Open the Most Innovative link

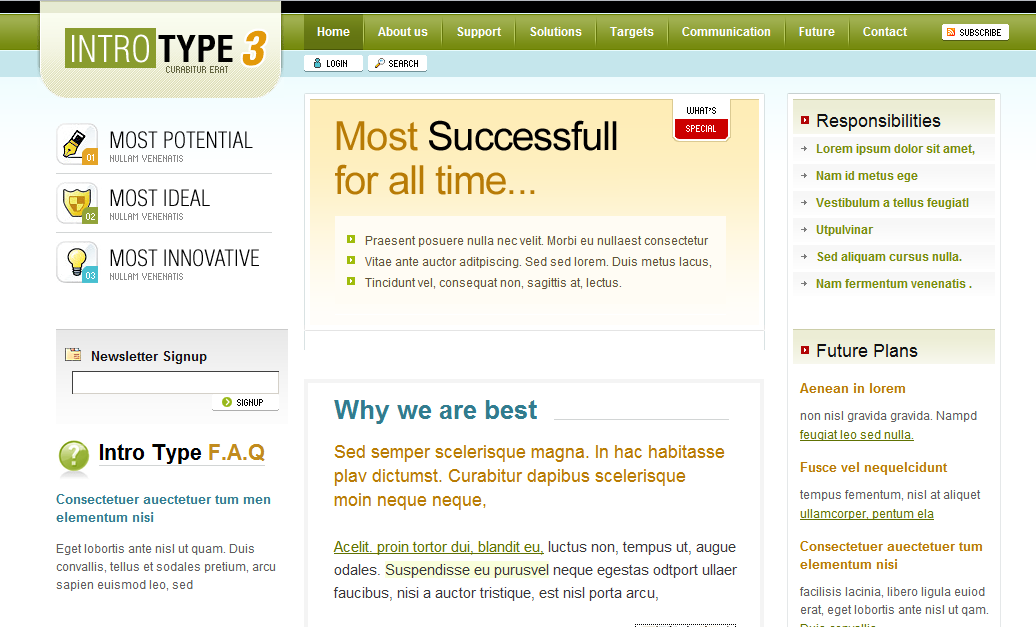184,258
